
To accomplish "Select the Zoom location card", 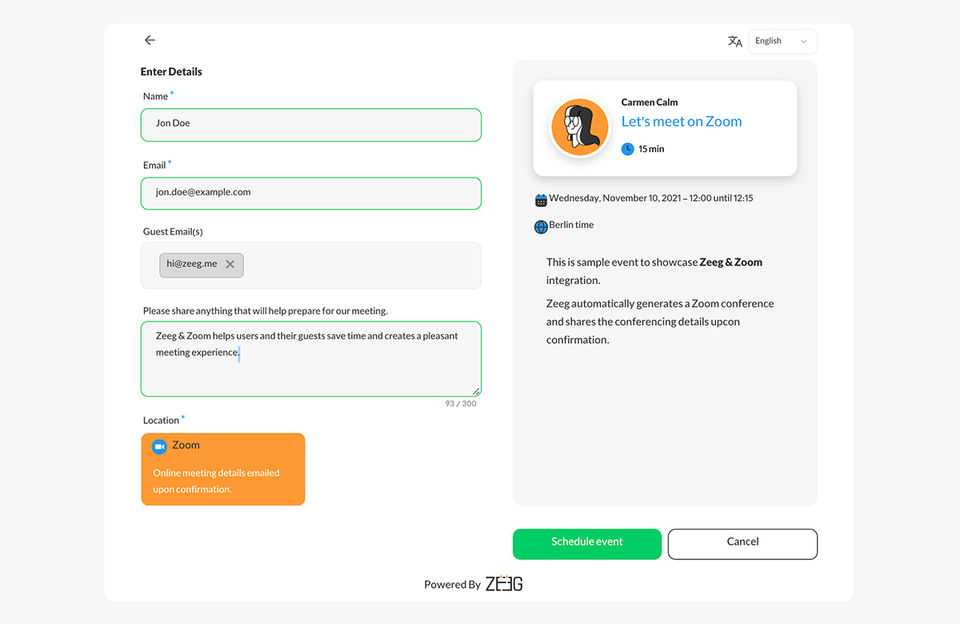I will click(223, 469).
